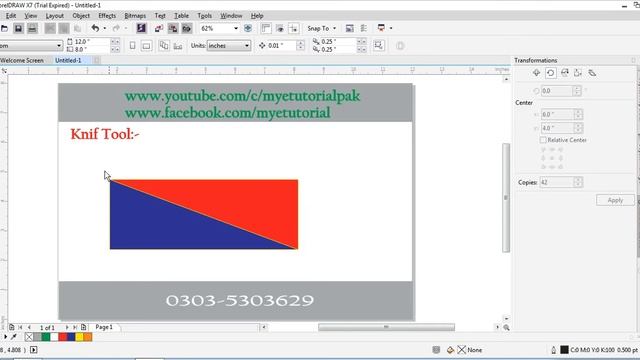The image size is (640, 360).
Task: Click the page width stepper arrows
Action: (x=115, y=42)
